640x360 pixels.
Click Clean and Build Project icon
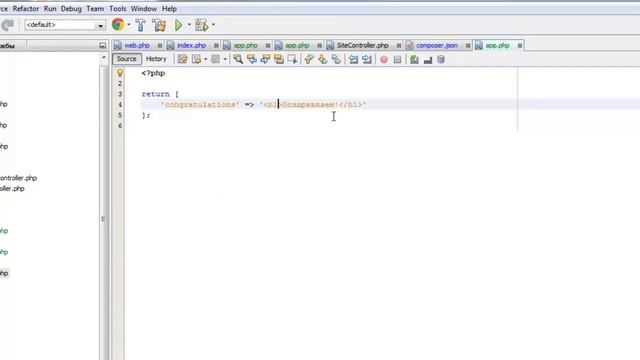click(159, 25)
